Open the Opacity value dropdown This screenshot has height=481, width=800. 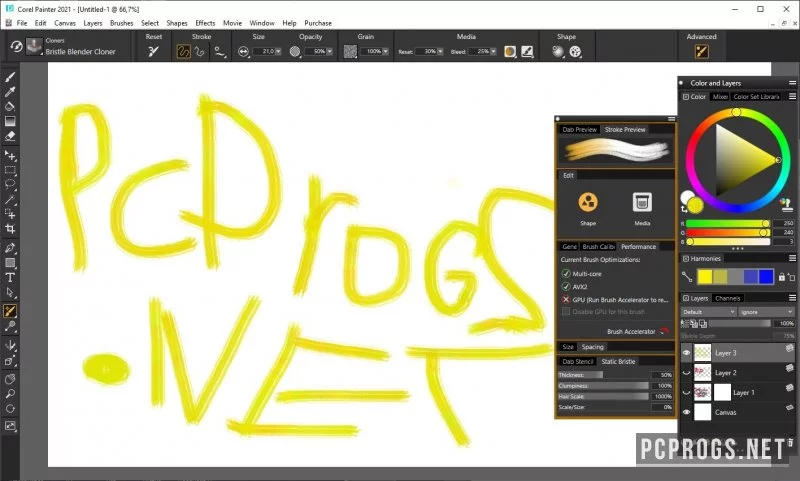pos(329,52)
